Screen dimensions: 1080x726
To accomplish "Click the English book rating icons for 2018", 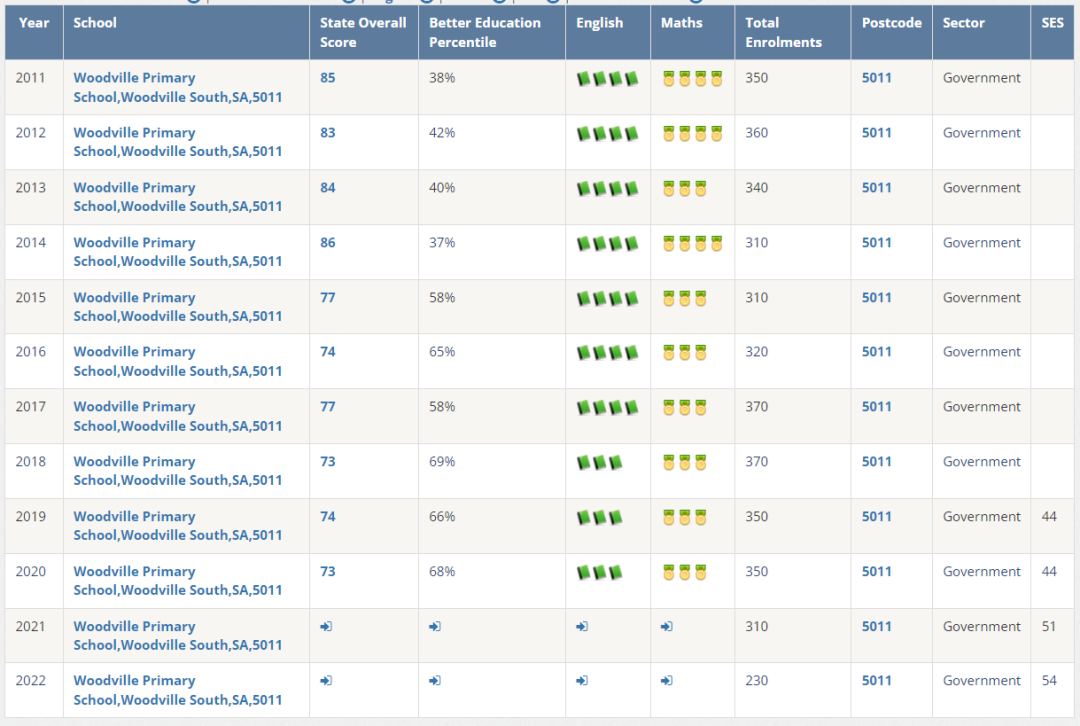I will (x=599, y=462).
